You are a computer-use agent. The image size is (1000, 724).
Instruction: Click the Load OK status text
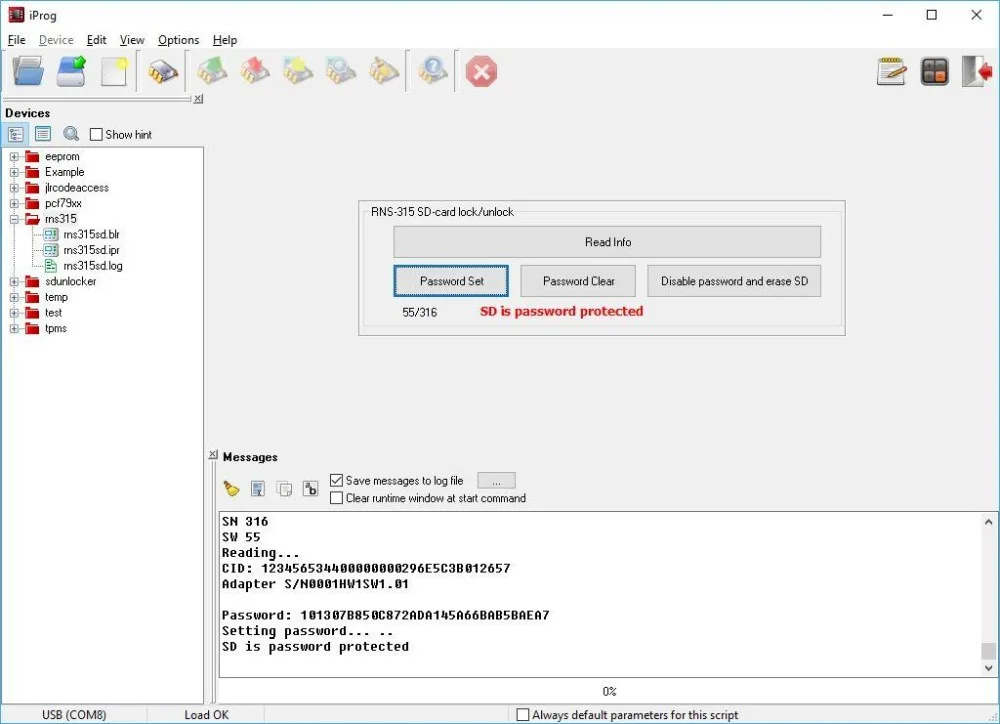(x=206, y=715)
